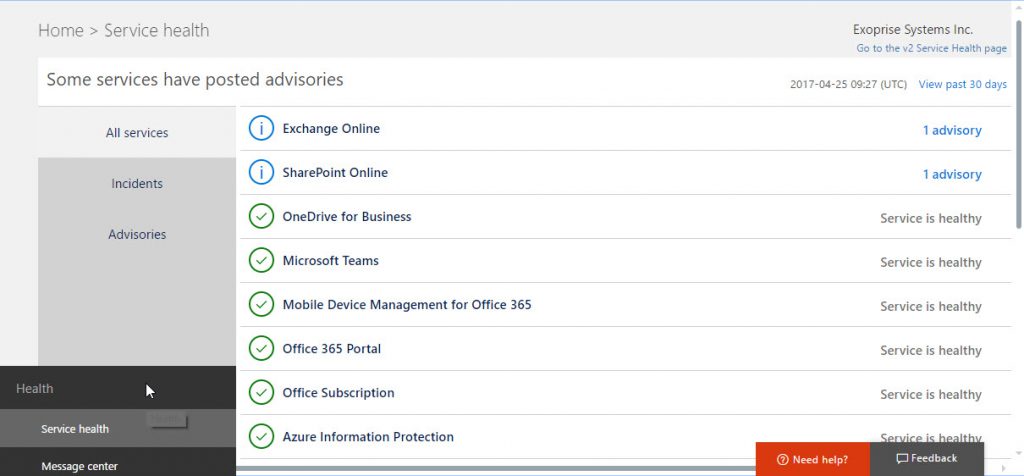This screenshot has height=476, width=1024.
Task: Click the Microsoft Teams service name
Action: click(330, 261)
